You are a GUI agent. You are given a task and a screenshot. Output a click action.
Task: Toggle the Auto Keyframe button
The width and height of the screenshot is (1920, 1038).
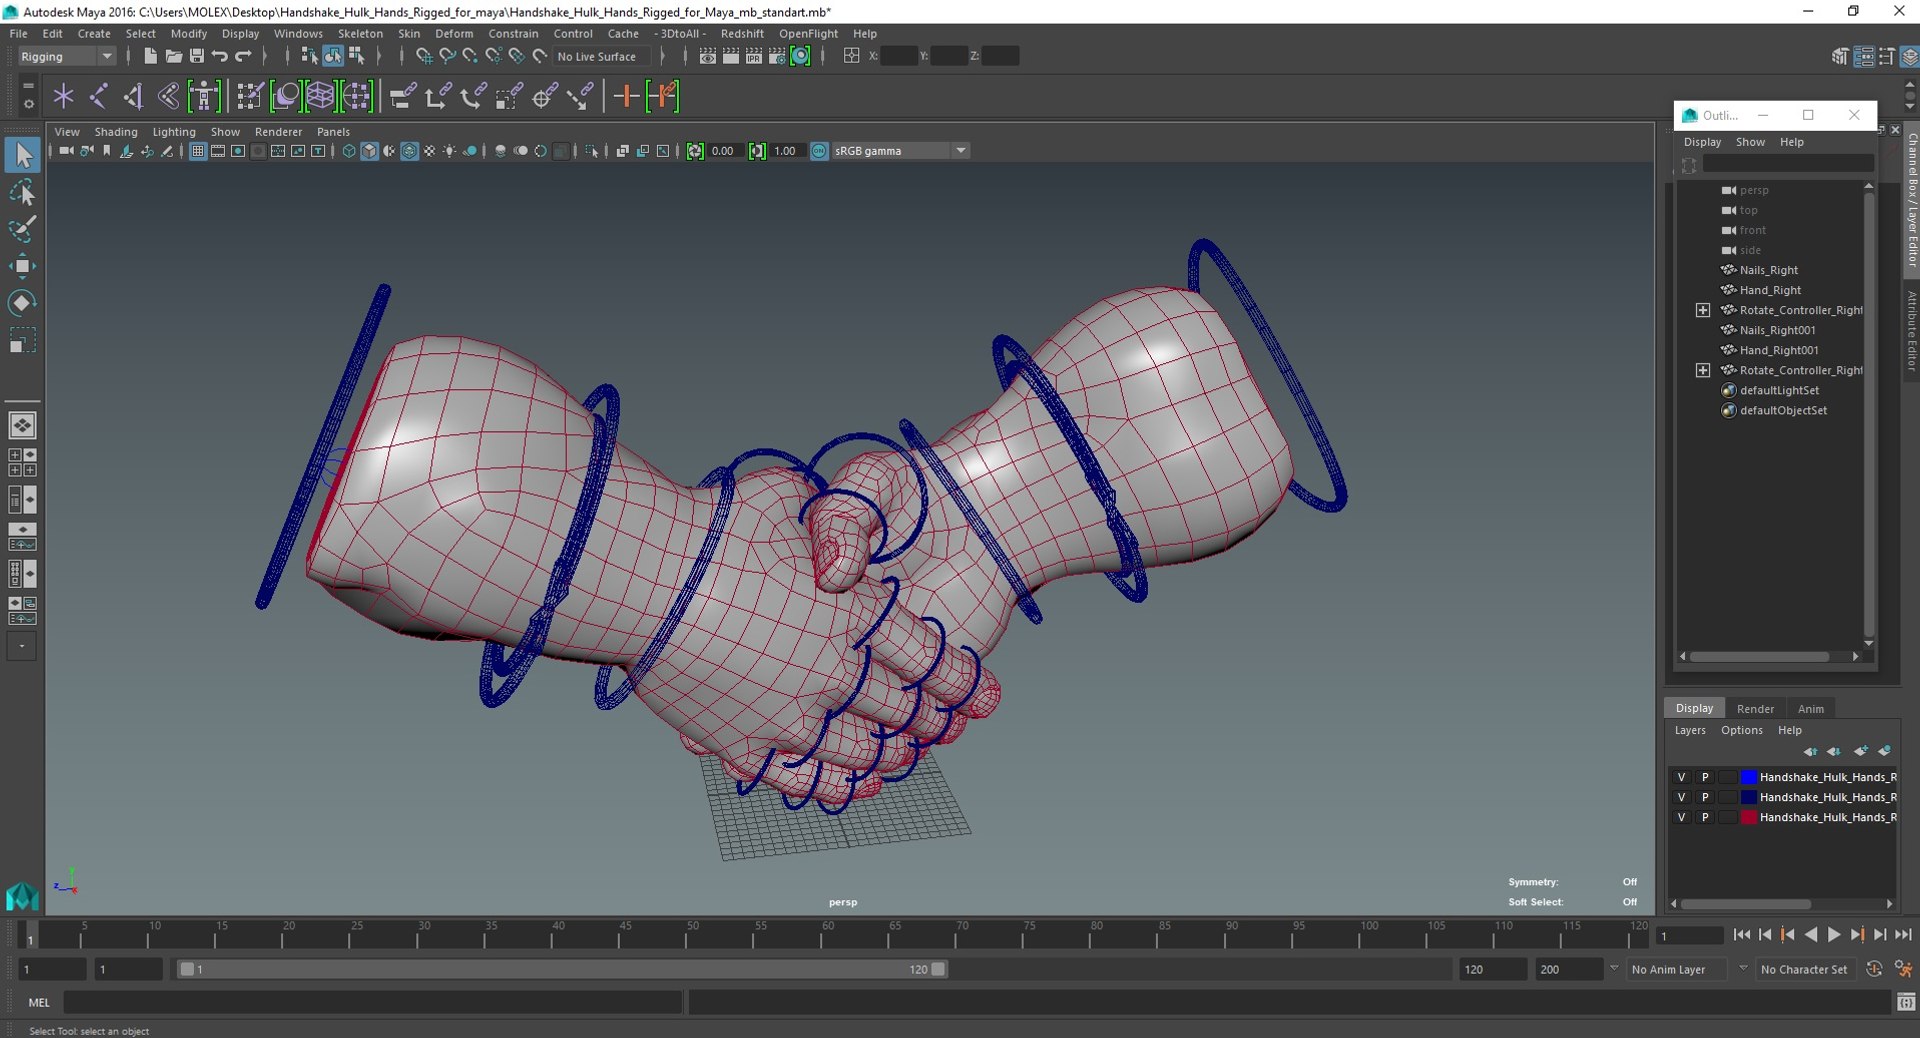[x=1874, y=969]
